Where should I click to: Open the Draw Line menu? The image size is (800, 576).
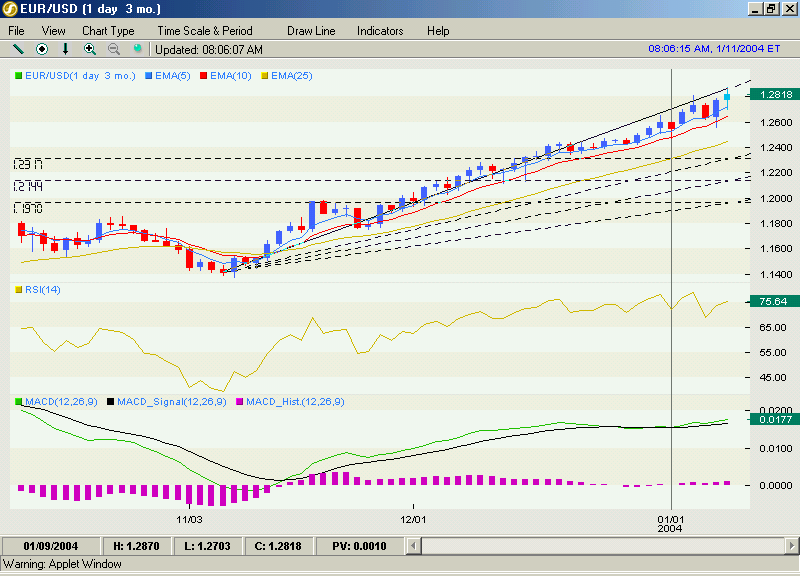(x=311, y=31)
